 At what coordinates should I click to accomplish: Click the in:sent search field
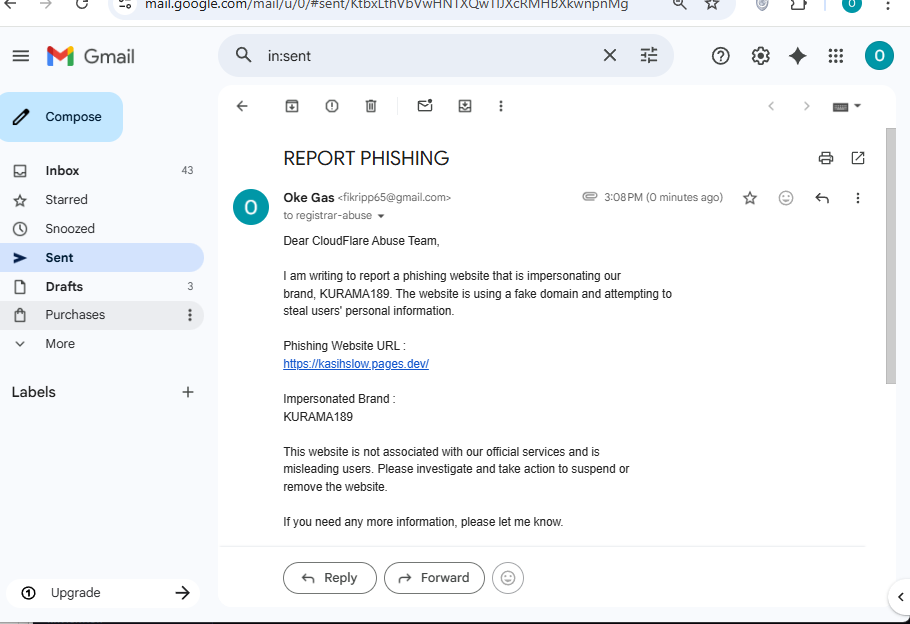[x=429, y=56]
